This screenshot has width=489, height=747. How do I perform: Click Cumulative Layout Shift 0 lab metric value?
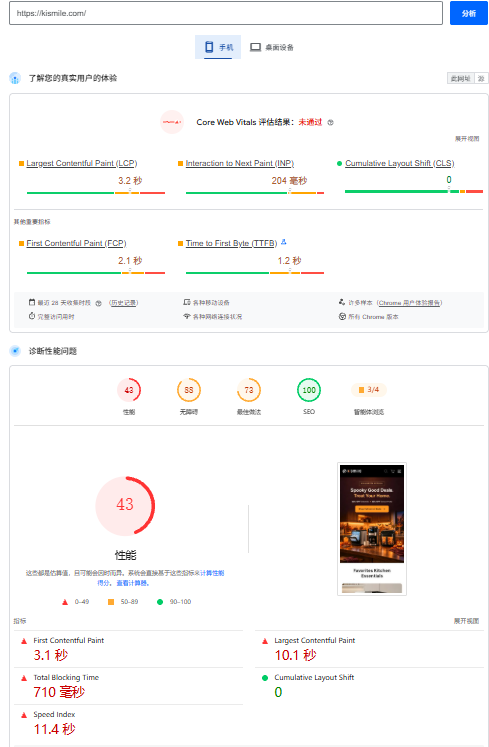pos(278,692)
